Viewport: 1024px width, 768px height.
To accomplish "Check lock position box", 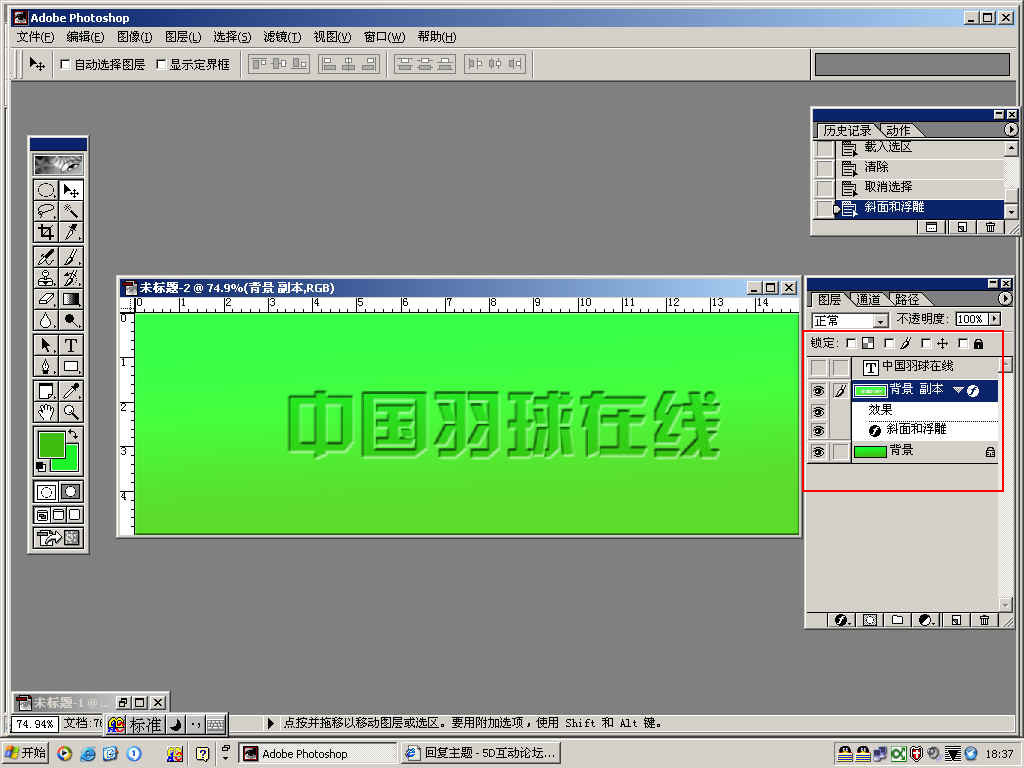I will pos(925,343).
